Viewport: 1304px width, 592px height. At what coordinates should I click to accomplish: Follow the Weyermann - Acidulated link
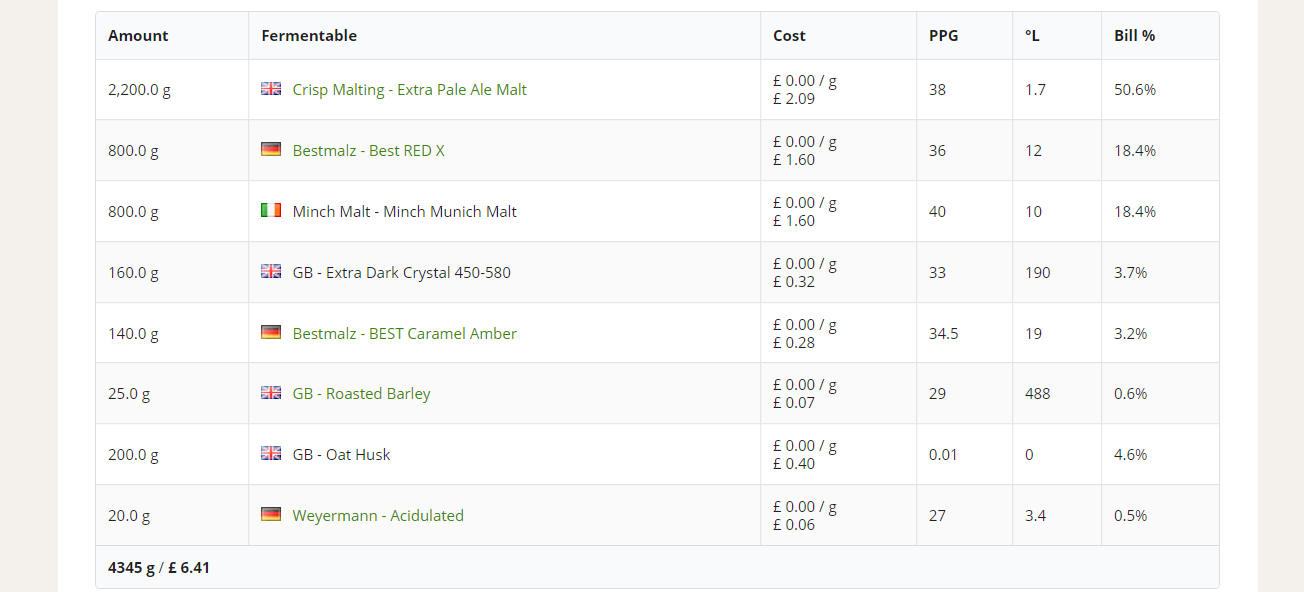click(x=378, y=515)
